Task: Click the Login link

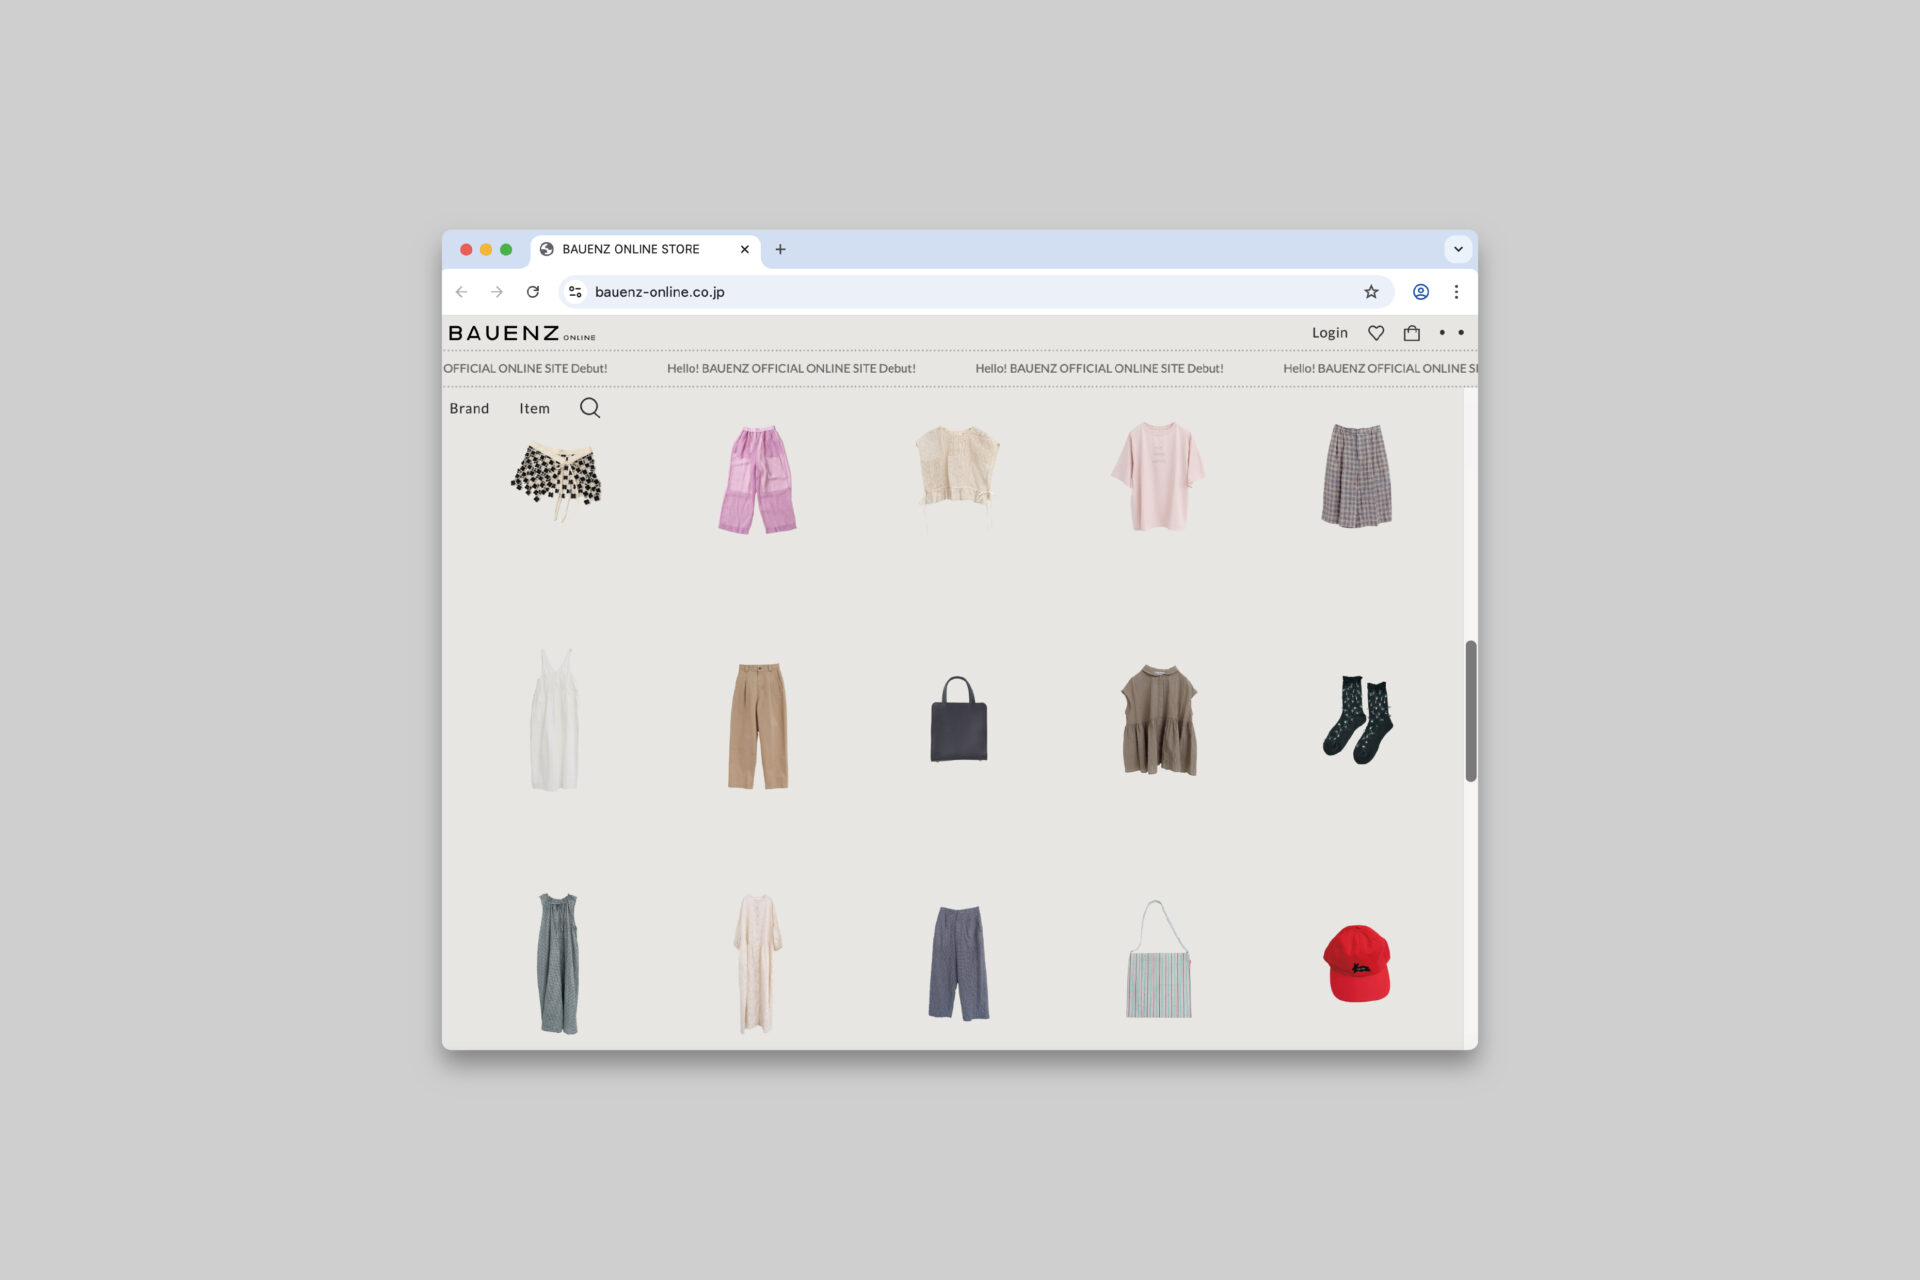Action: coord(1329,333)
